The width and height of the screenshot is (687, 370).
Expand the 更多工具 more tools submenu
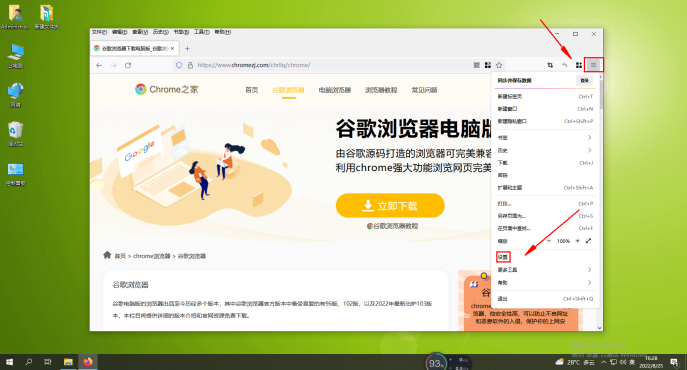(x=545, y=270)
